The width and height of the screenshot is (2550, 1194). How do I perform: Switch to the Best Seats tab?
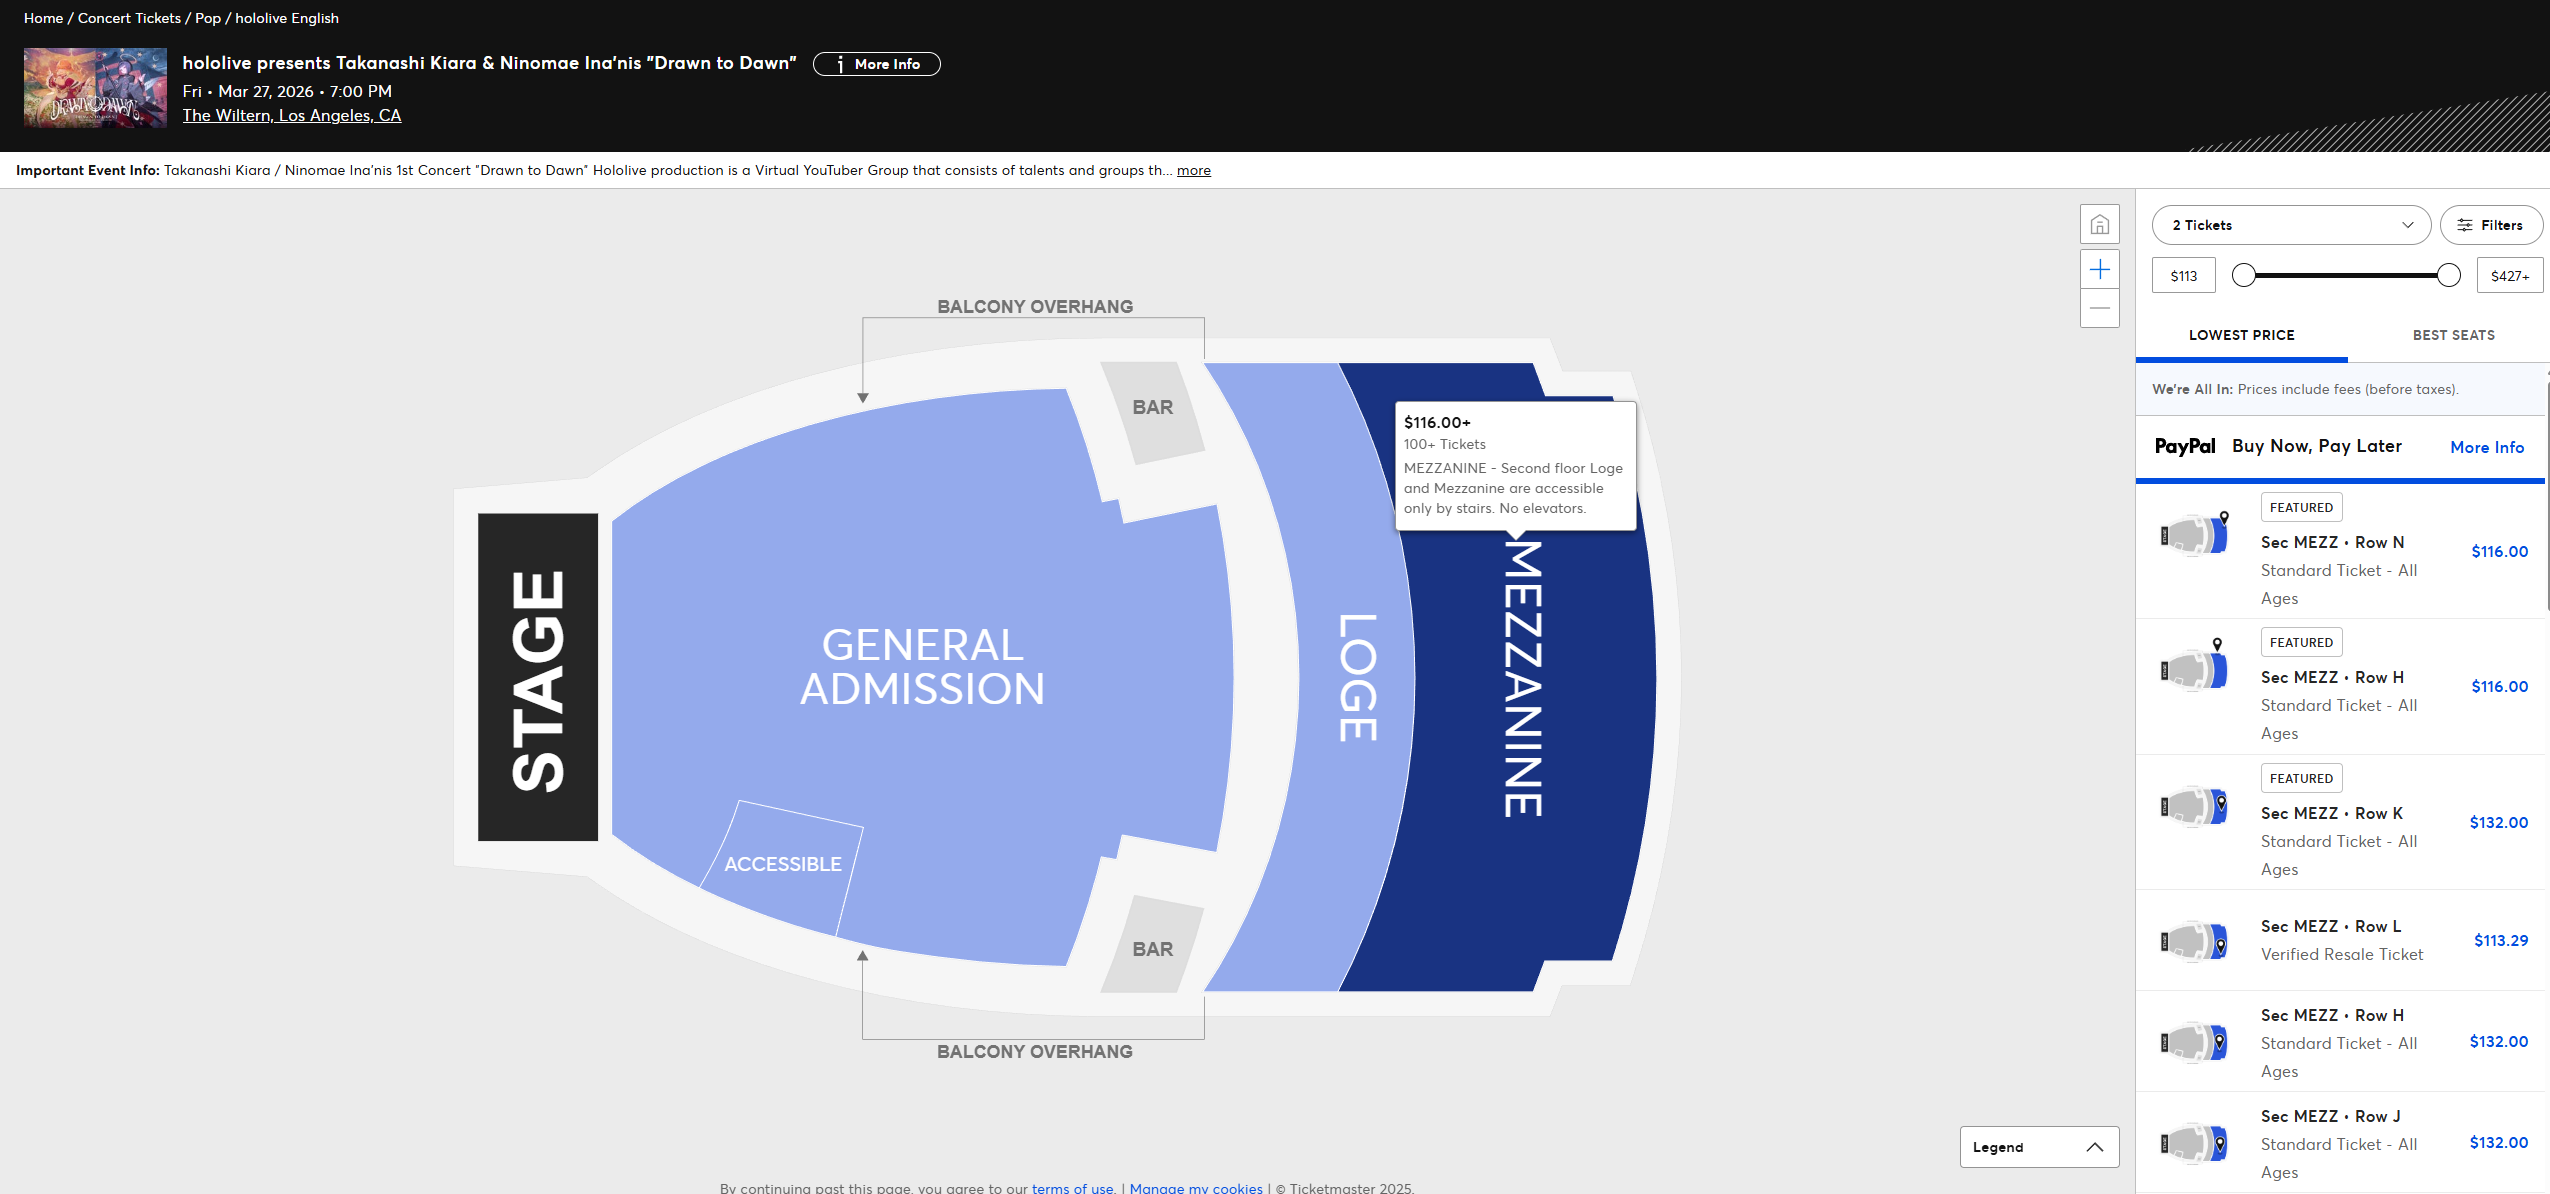pos(2452,335)
